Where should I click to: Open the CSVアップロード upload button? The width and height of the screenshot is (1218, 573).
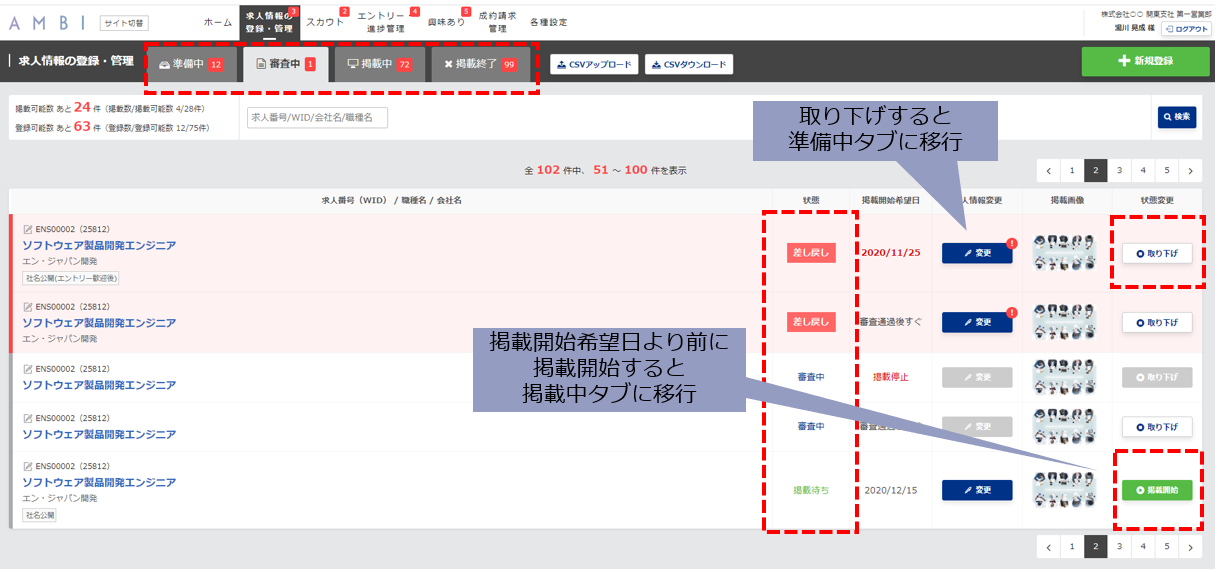[x=594, y=65]
